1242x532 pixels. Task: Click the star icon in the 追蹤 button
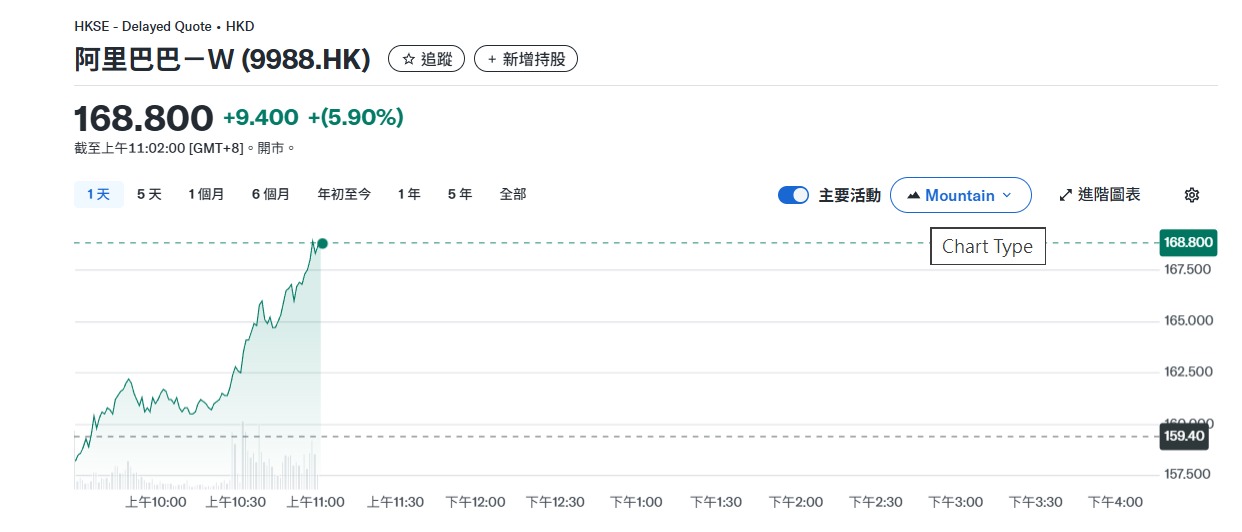click(x=408, y=59)
